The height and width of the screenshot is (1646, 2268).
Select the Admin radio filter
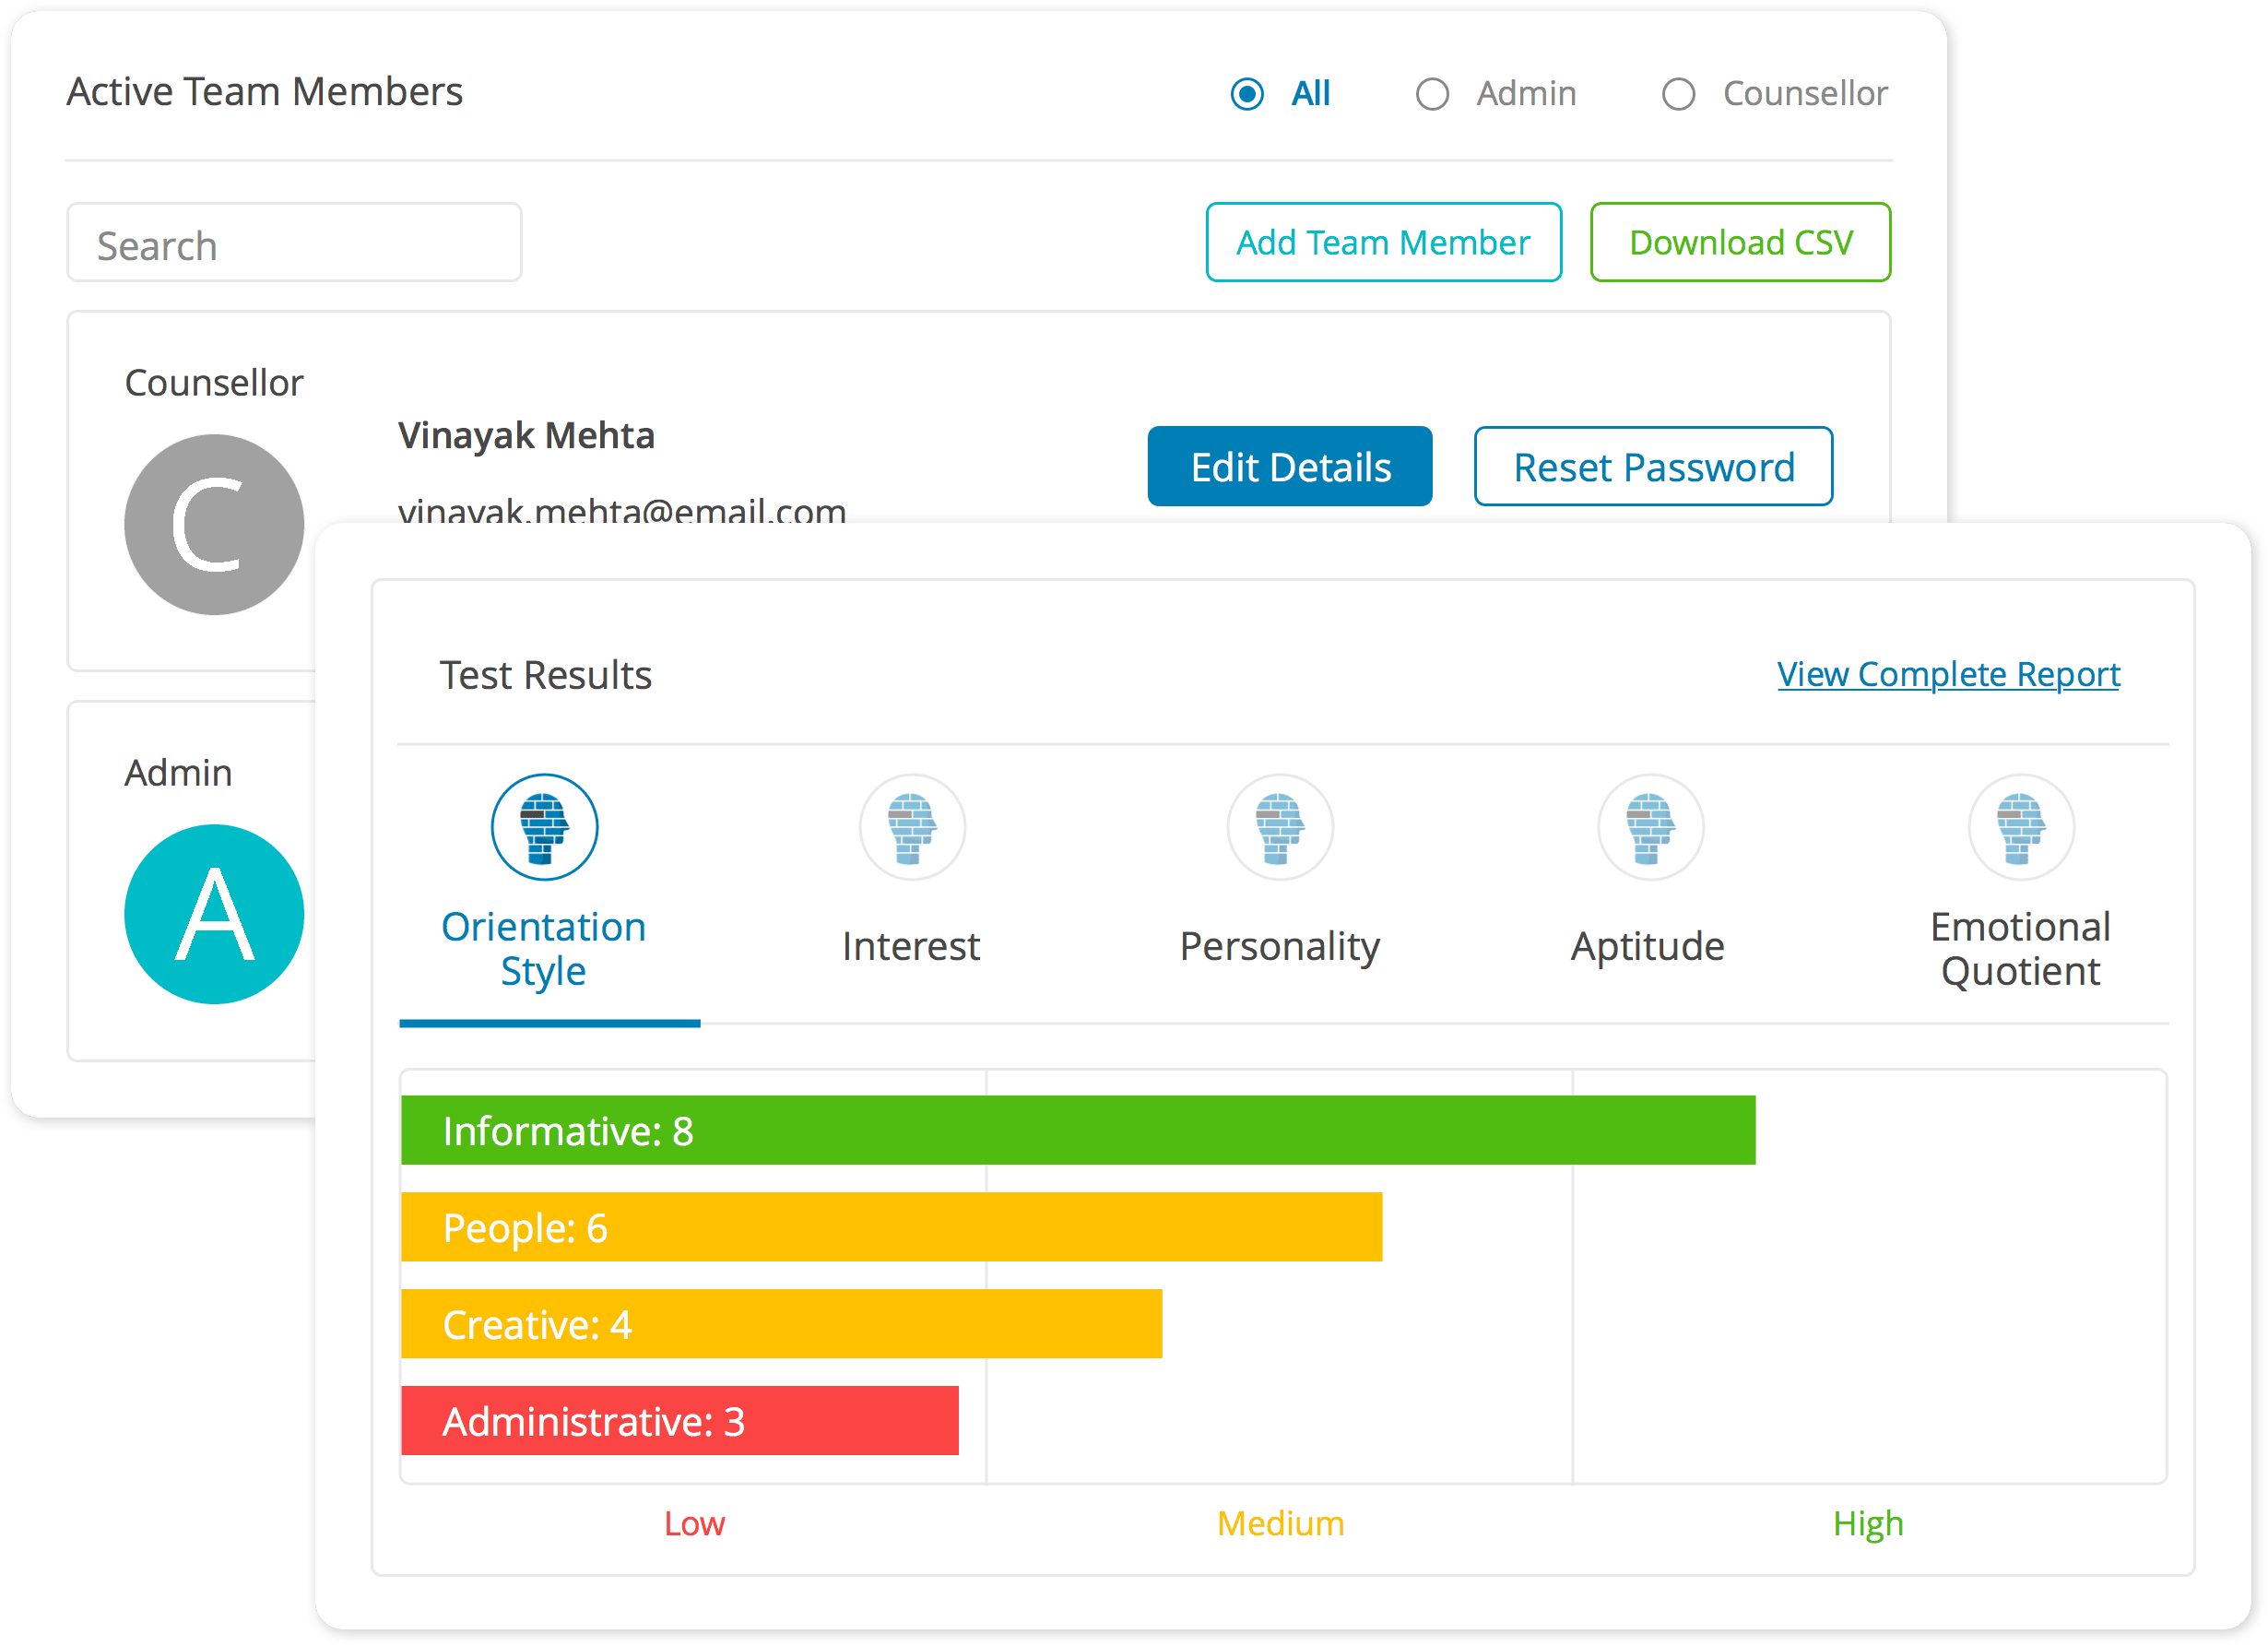1432,94
